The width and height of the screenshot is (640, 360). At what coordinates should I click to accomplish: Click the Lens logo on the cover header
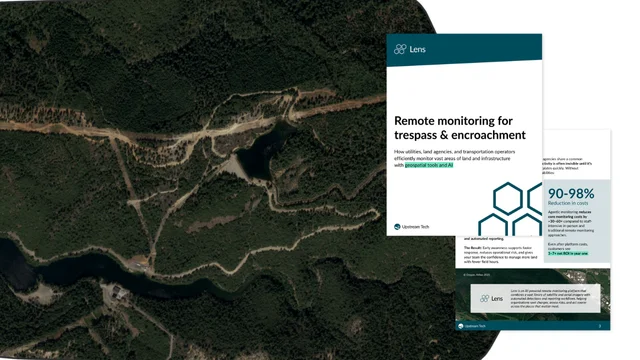(x=410, y=49)
